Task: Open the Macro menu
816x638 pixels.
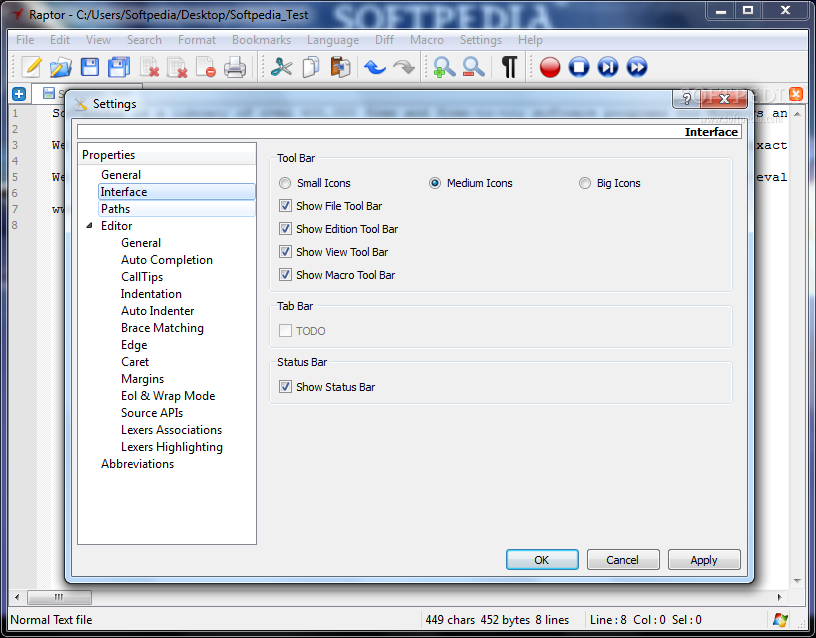Action: [x=427, y=40]
